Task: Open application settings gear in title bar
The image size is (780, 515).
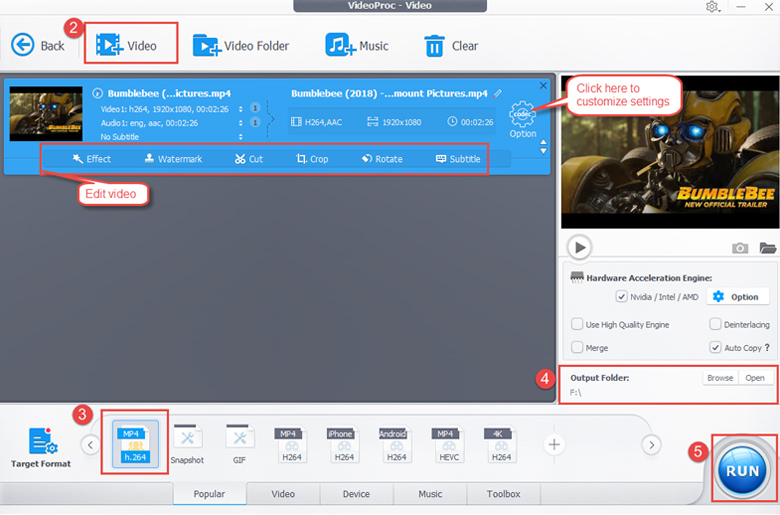Action: (x=712, y=7)
